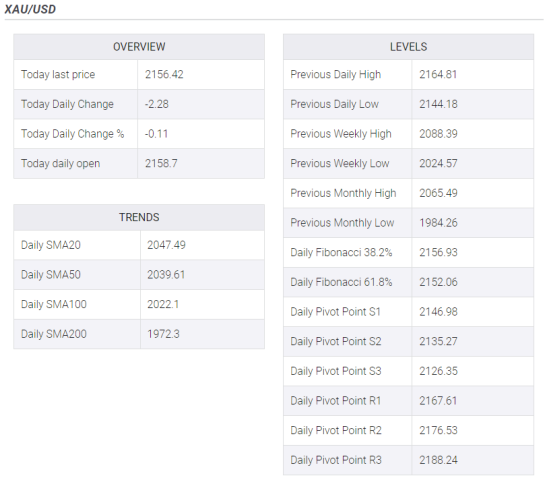Click the Daily SMA20 value 2047.49
Image resolution: width=547 pixels, height=480 pixels.
[166, 245]
